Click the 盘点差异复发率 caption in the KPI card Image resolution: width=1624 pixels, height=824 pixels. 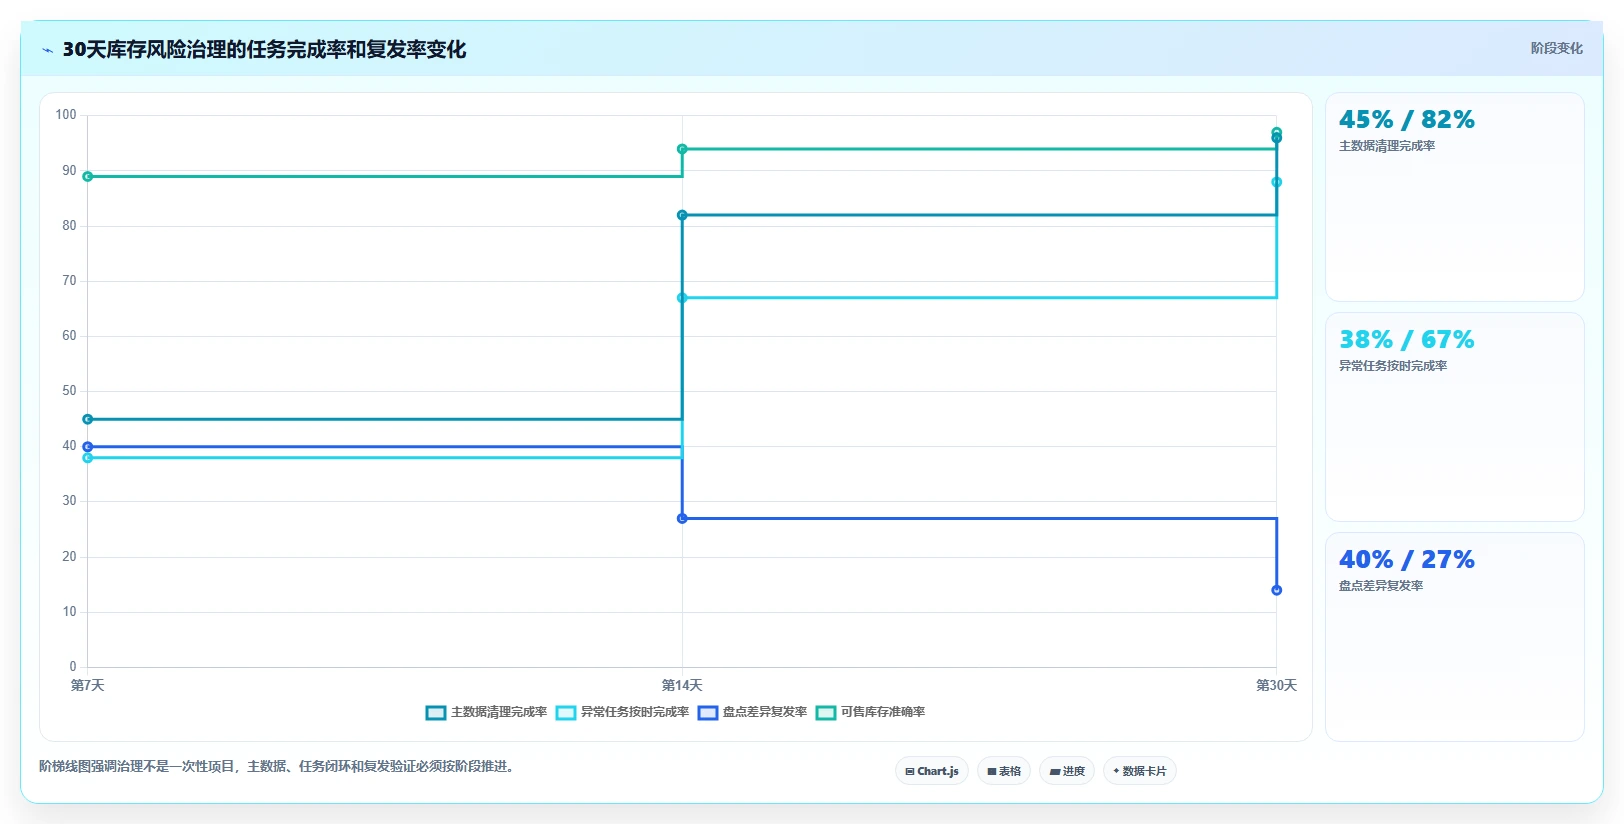point(1381,586)
